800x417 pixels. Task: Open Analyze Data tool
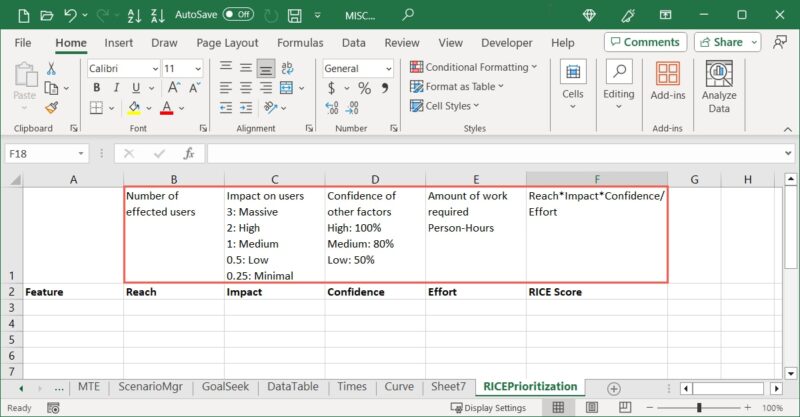(x=719, y=87)
